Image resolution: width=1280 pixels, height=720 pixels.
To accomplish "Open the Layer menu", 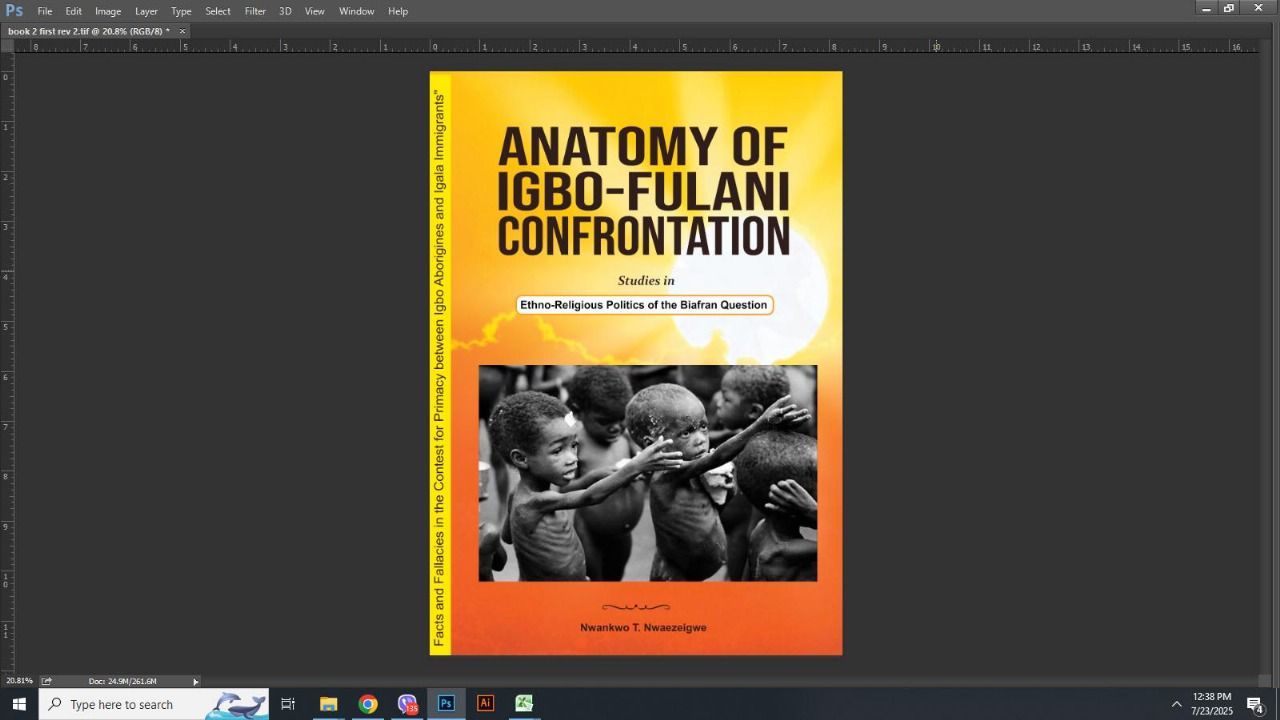I will (x=146, y=11).
